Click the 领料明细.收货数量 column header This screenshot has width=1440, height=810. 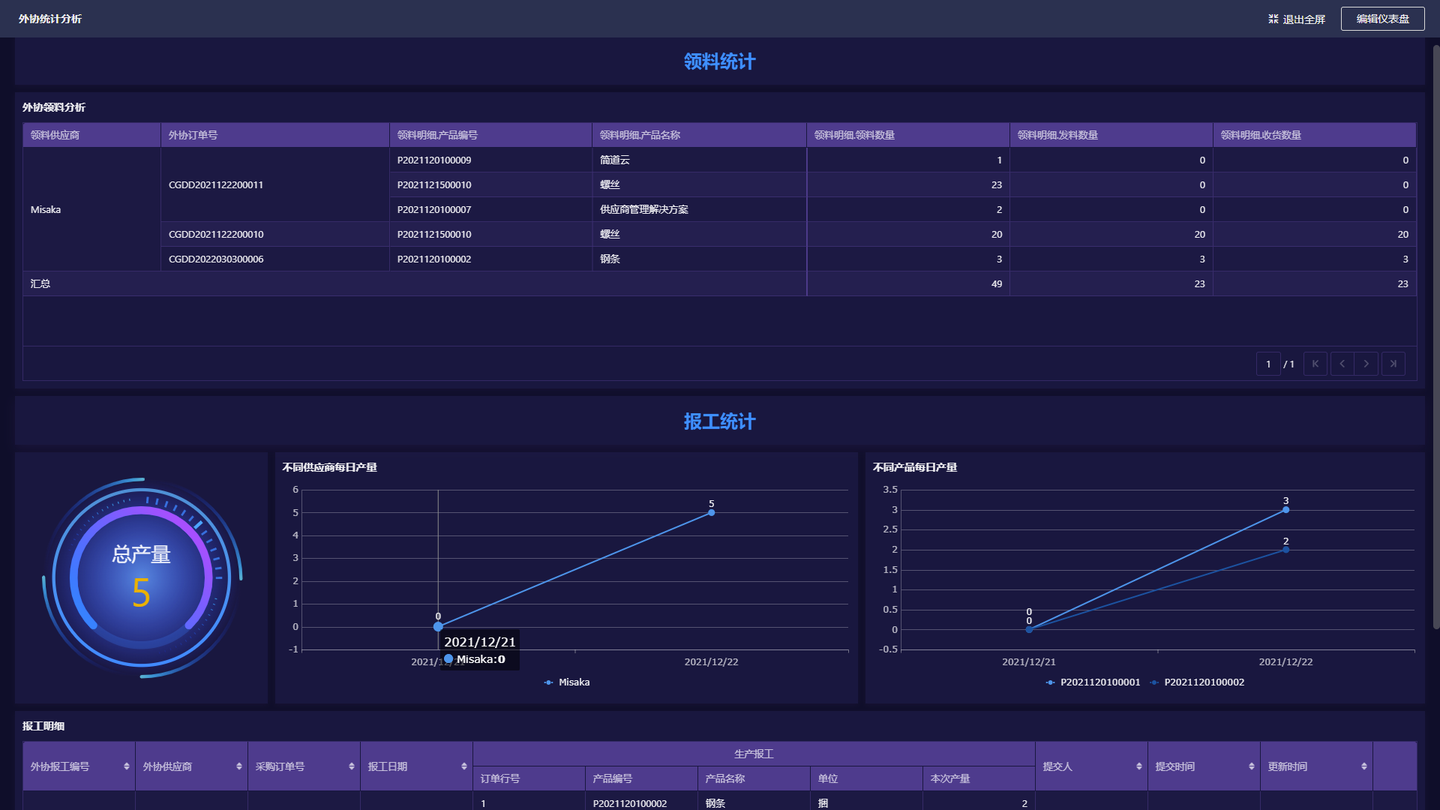click(x=1315, y=135)
